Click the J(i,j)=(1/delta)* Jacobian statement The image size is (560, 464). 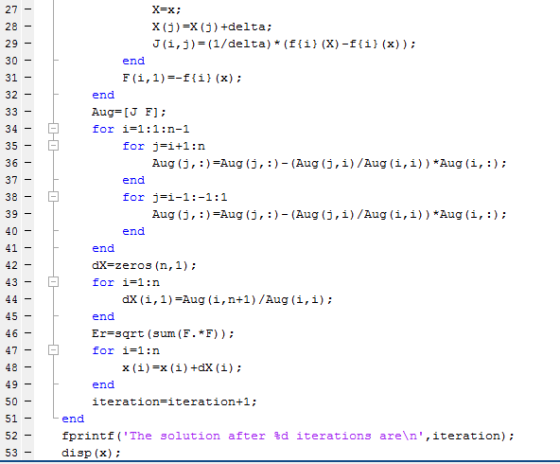tap(284, 44)
